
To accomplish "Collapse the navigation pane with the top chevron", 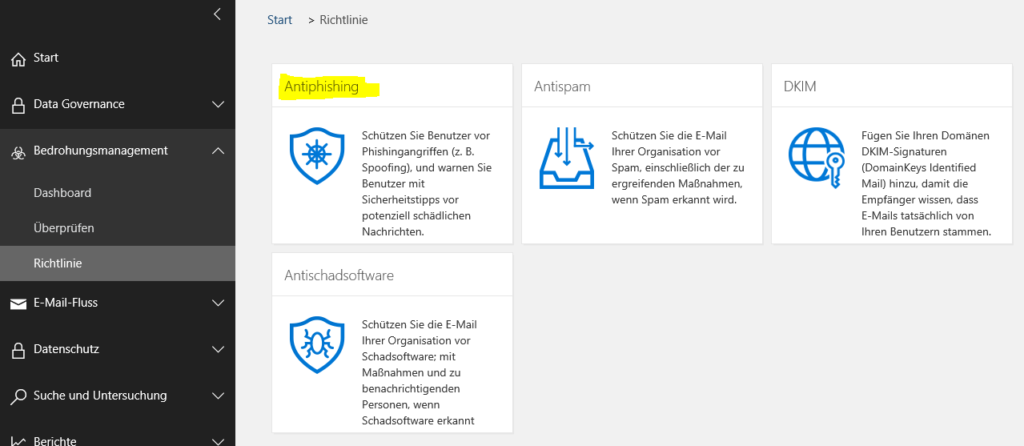I will pos(217,14).
